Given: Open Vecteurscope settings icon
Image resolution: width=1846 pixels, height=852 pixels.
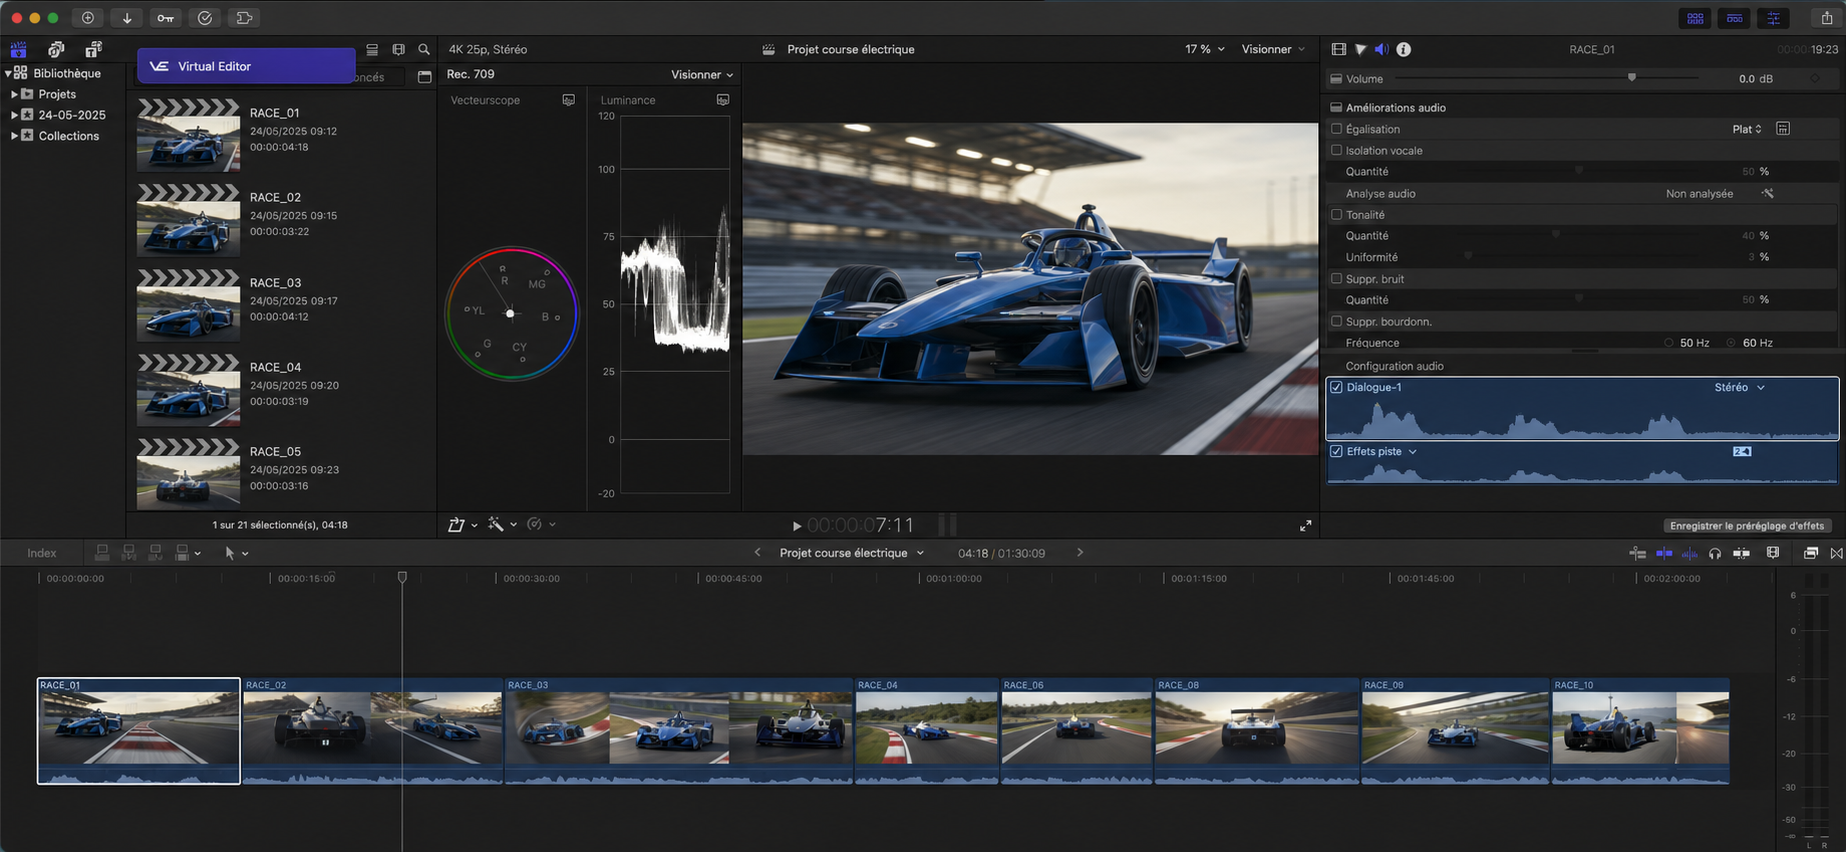Looking at the screenshot, I should click(x=569, y=100).
